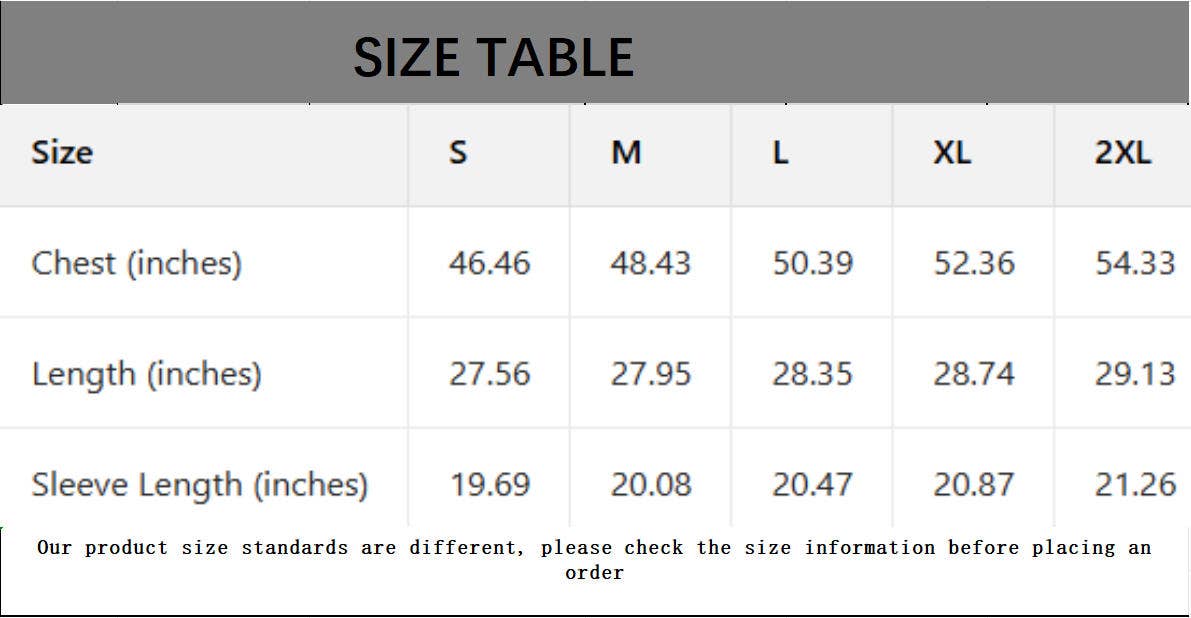Viewport: 1191px width, 618px height.
Task: Click the Sleeve Length (inches) row label
Action: 200,485
